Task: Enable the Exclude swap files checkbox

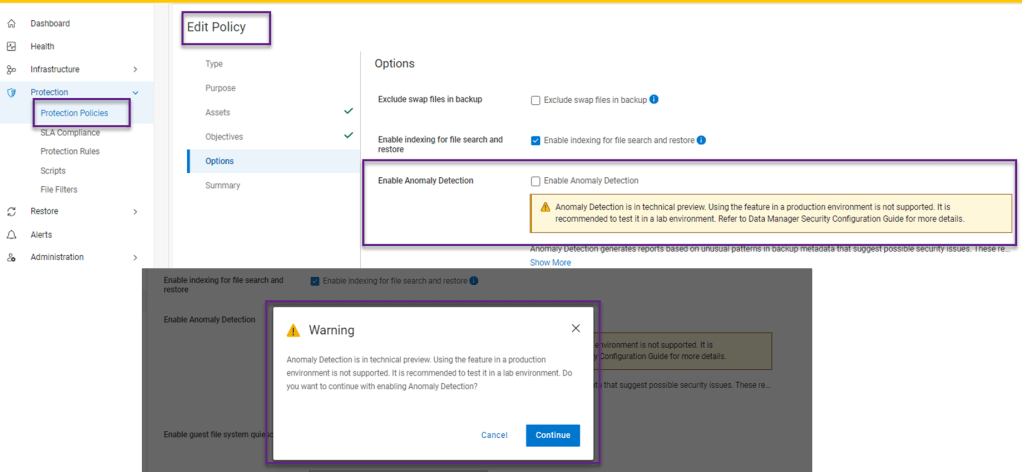Action: tap(536, 100)
